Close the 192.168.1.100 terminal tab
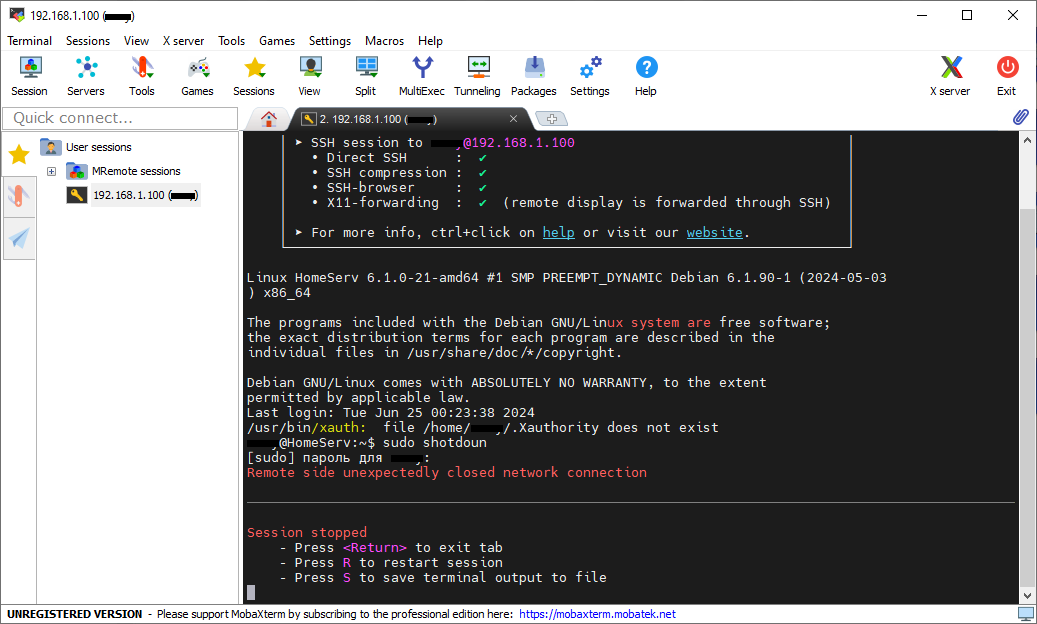 point(513,119)
